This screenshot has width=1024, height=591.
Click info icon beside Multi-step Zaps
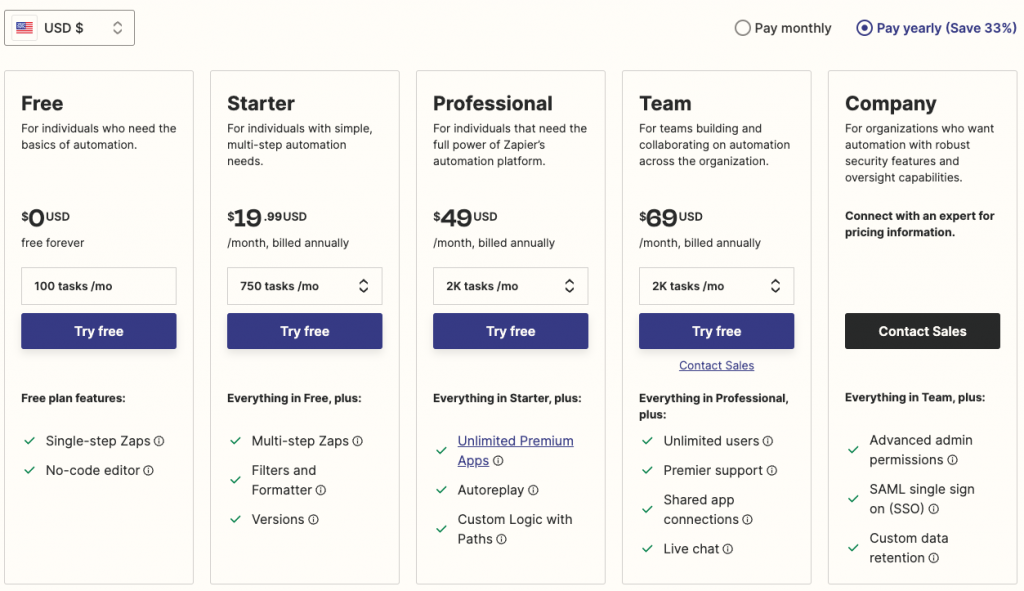pyautogui.click(x=358, y=441)
